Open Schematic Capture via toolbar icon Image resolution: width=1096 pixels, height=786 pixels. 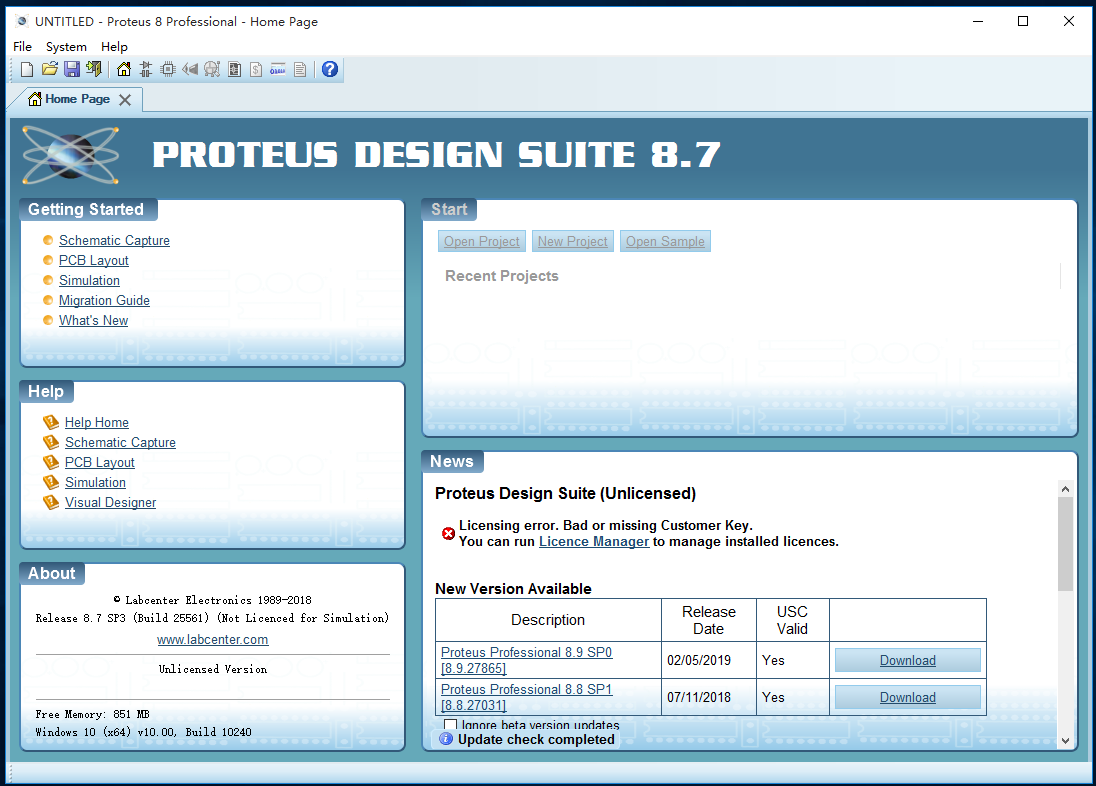click(145, 69)
